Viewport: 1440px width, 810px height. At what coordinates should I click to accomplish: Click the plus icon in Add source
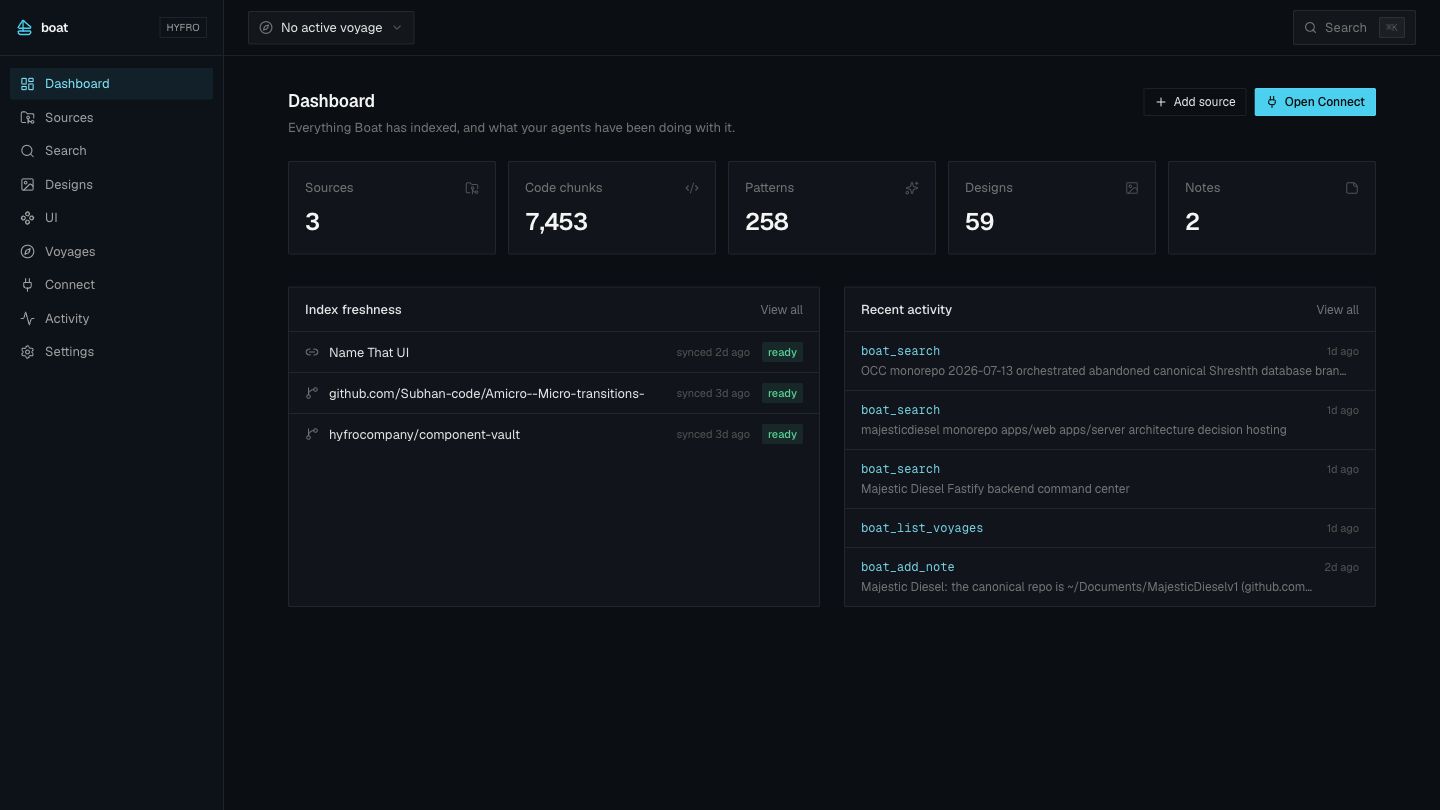pos(1161,102)
